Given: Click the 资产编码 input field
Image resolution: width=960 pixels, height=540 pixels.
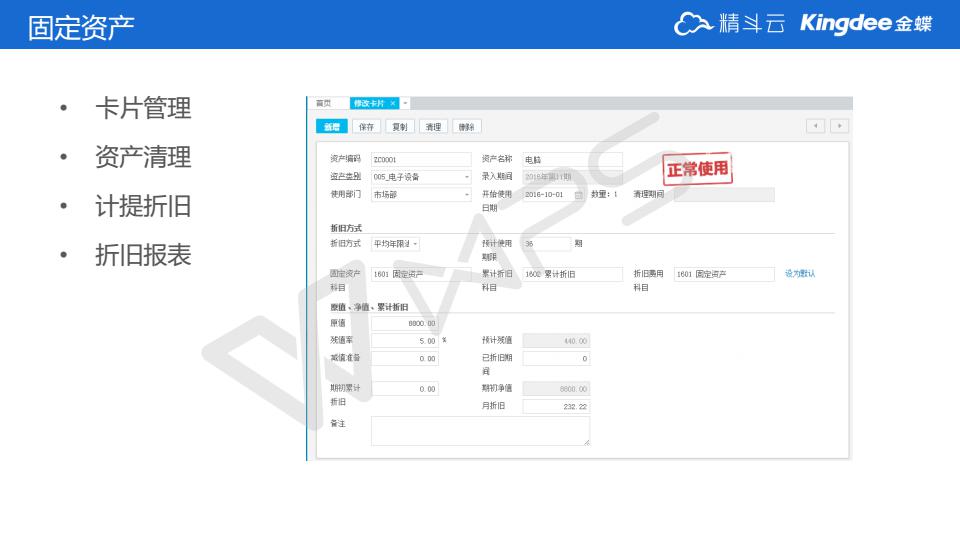Looking at the screenshot, I should click(420, 159).
